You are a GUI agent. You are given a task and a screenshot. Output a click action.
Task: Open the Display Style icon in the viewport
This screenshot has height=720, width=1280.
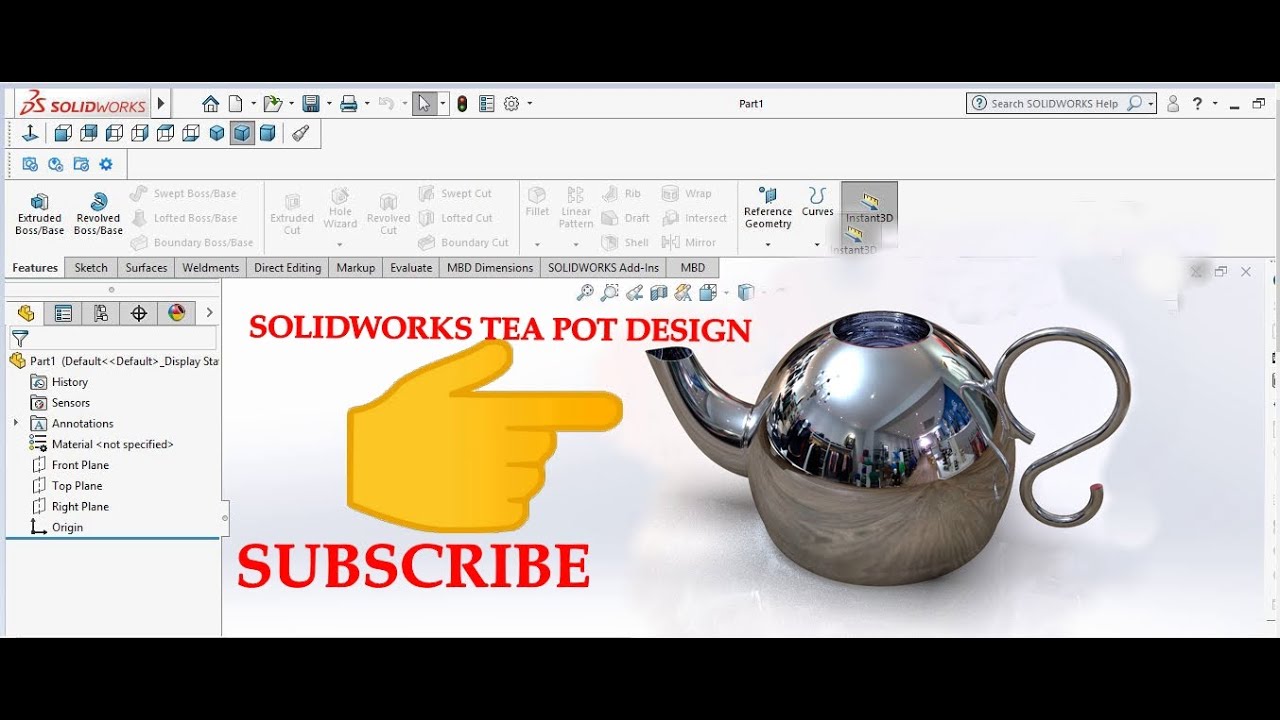coord(745,292)
